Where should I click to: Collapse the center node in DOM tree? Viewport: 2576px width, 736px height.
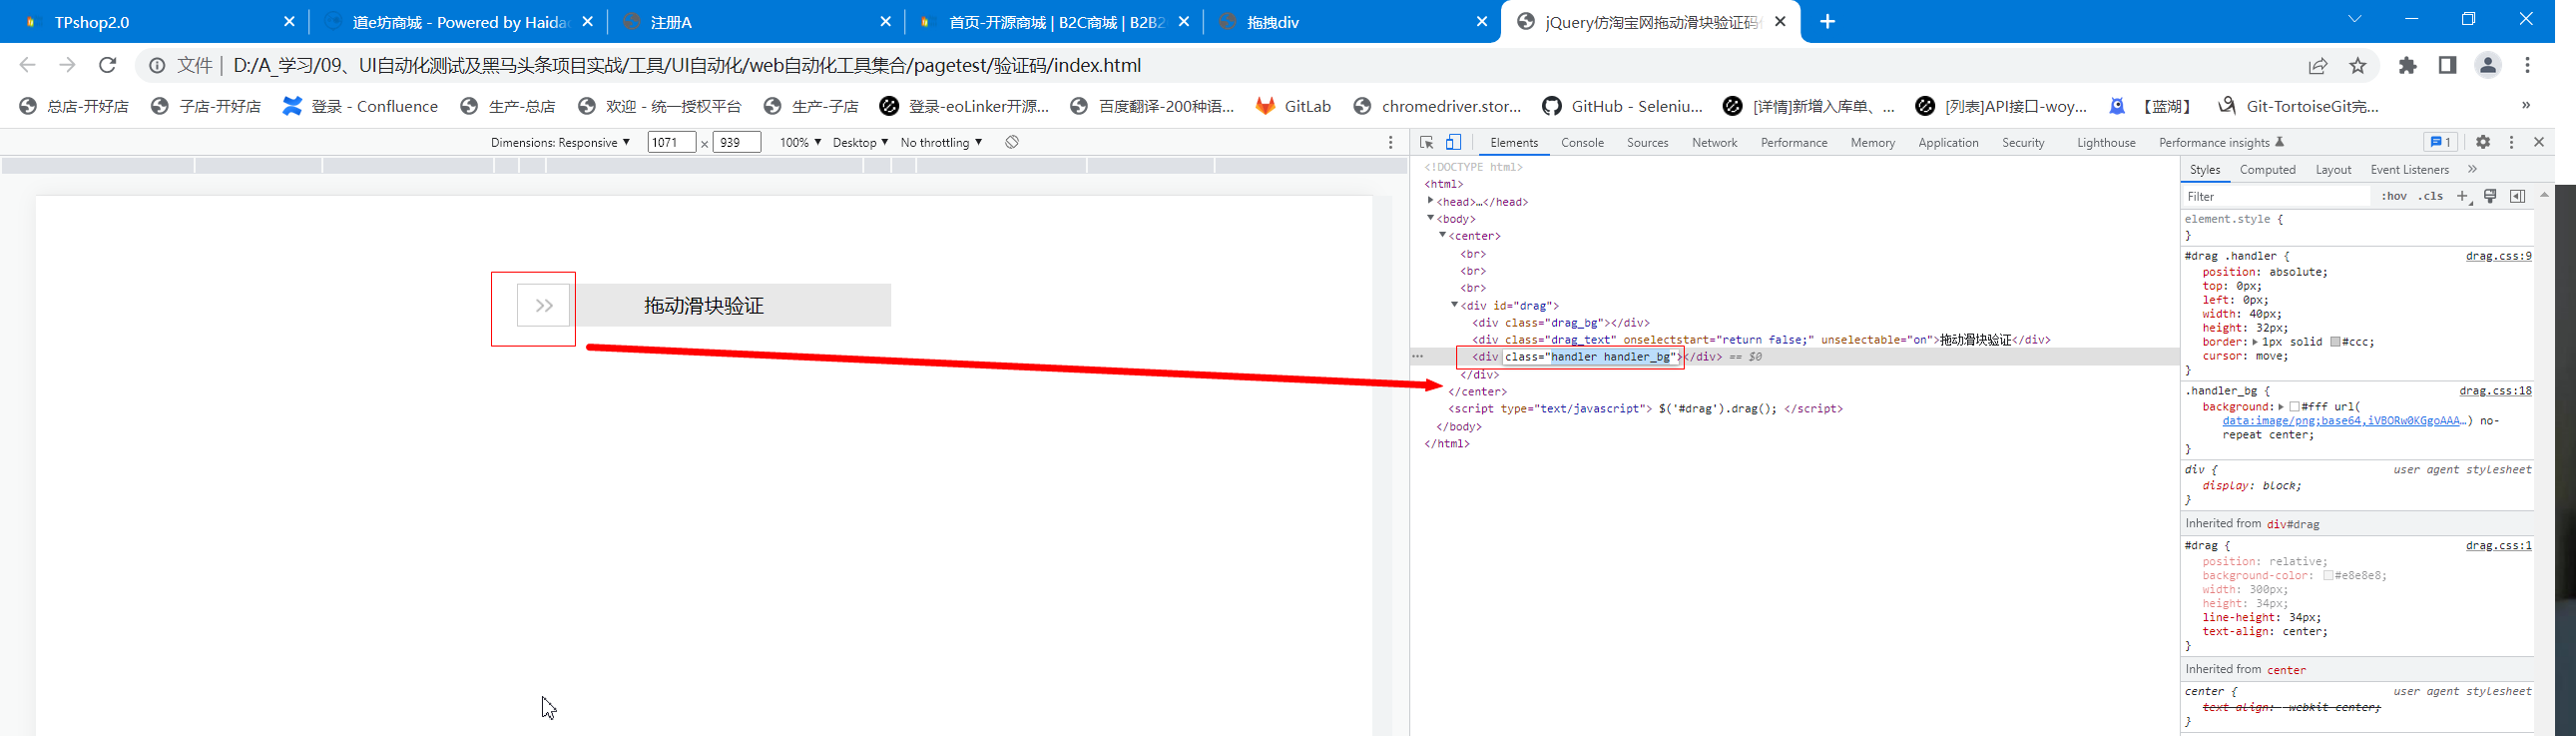1443,235
